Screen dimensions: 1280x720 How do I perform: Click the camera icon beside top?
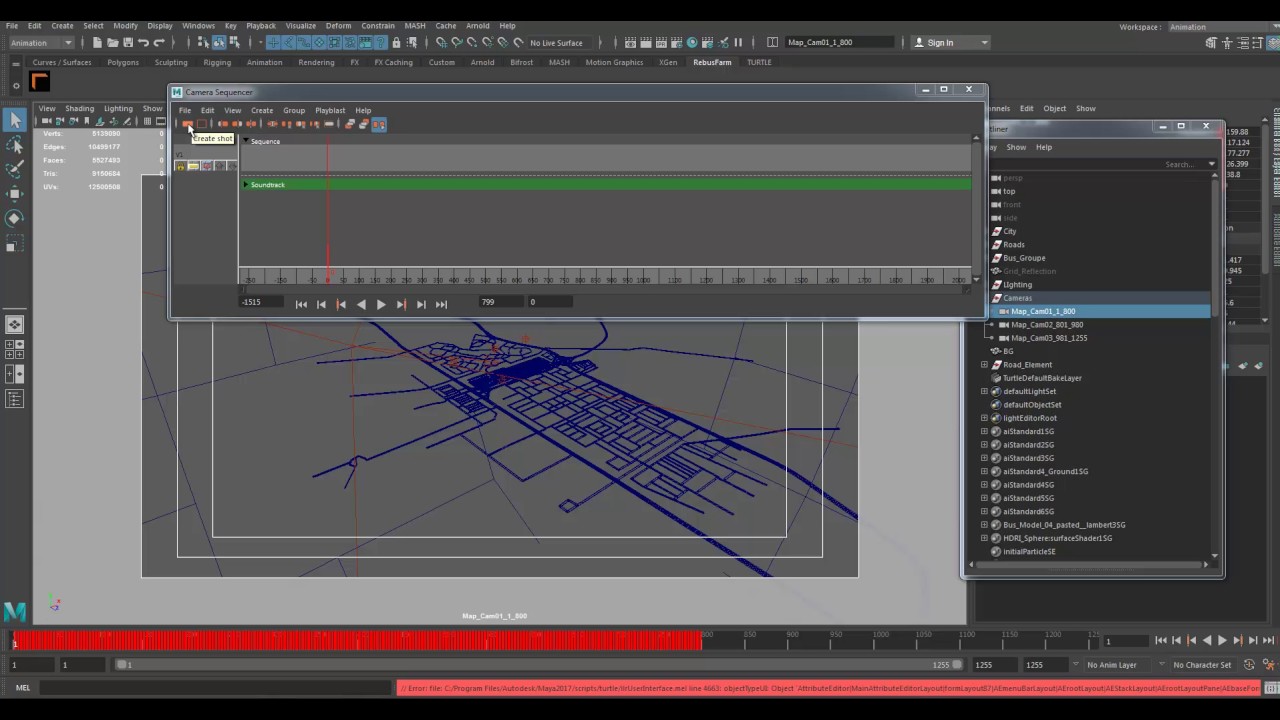996,191
